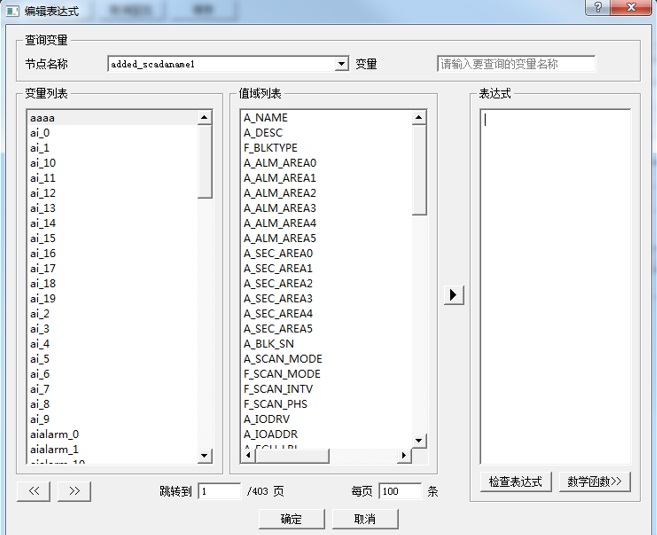The height and width of the screenshot is (535, 657).
Task: Select field A_DESC
Action: [327, 133]
